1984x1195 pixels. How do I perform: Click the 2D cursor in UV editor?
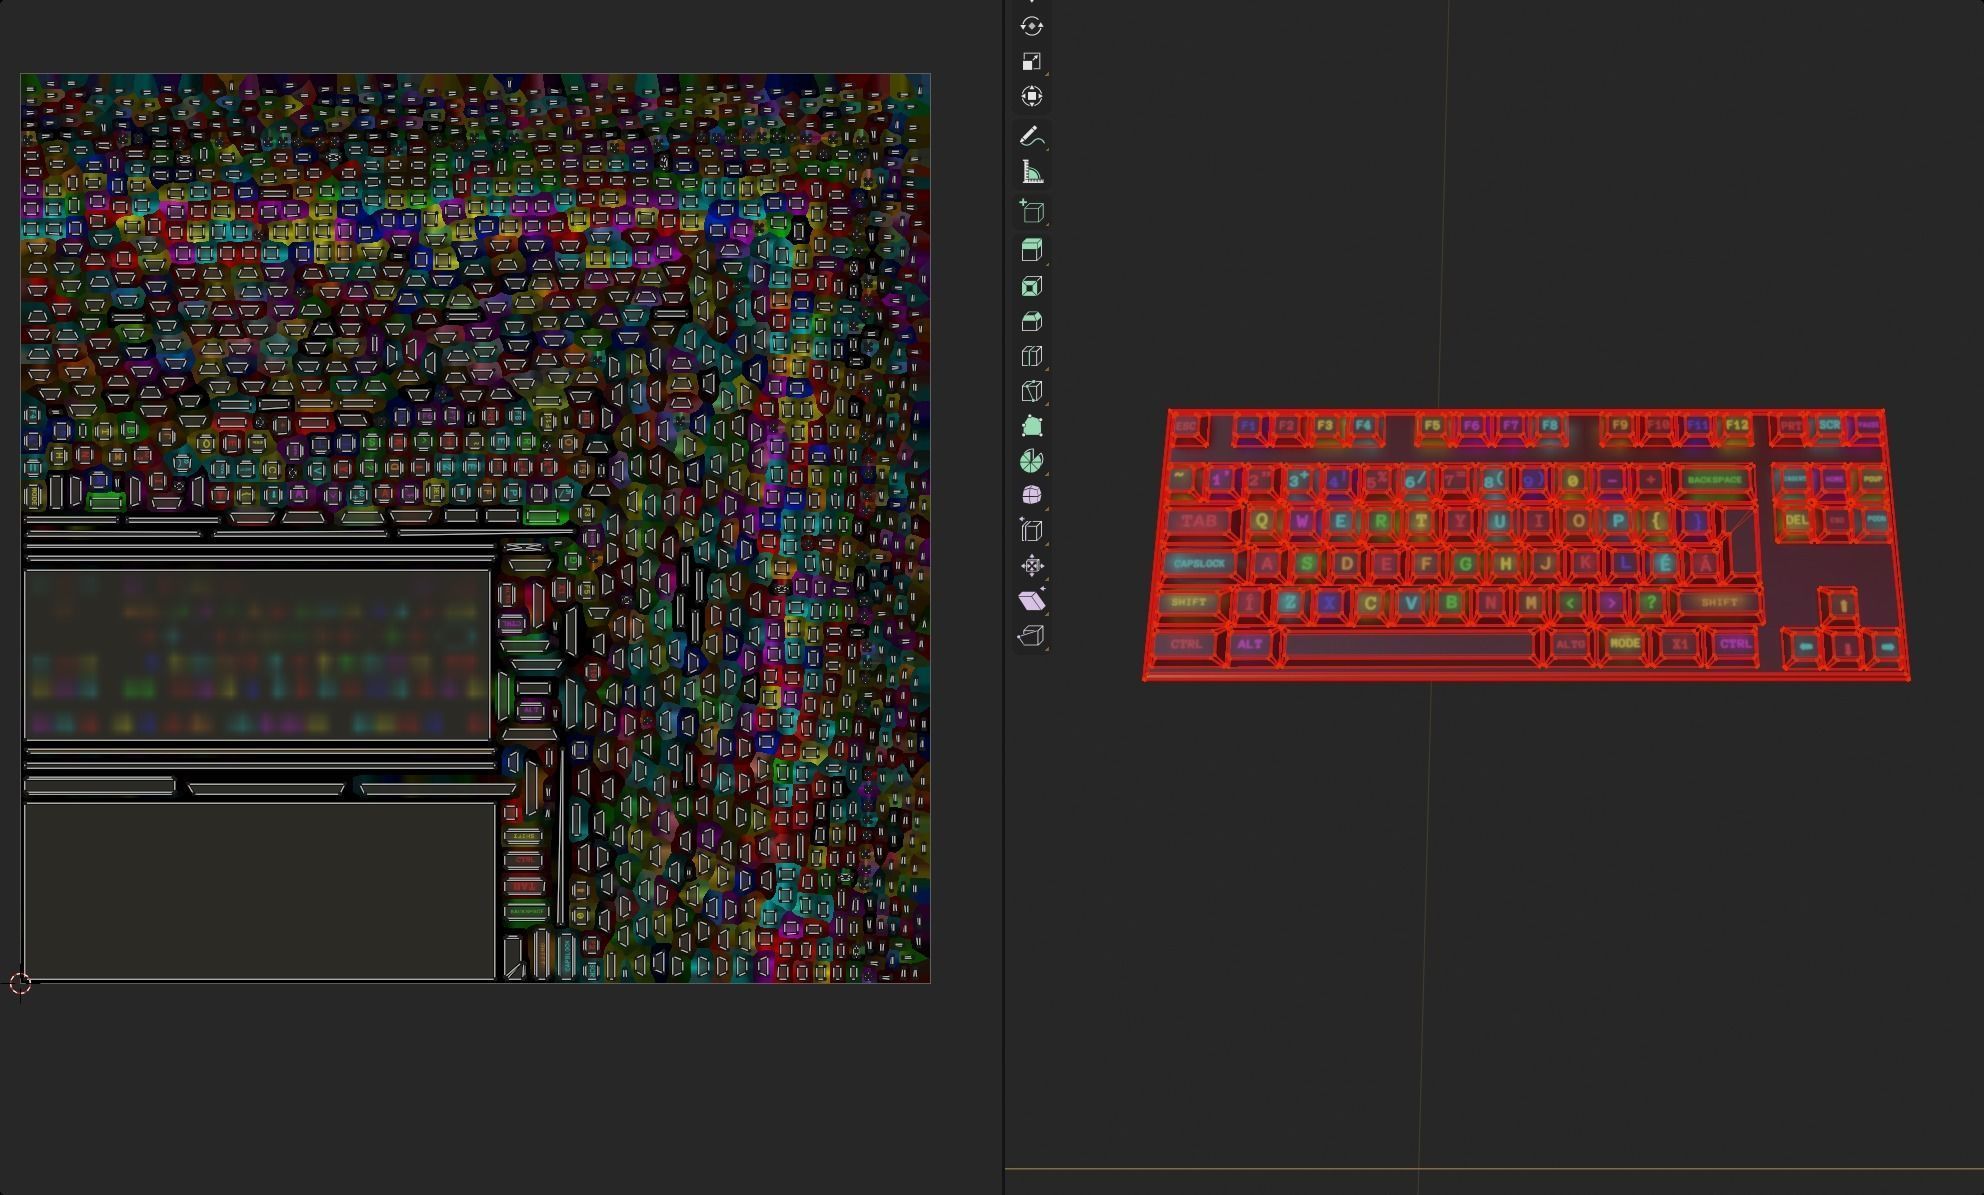[20, 984]
